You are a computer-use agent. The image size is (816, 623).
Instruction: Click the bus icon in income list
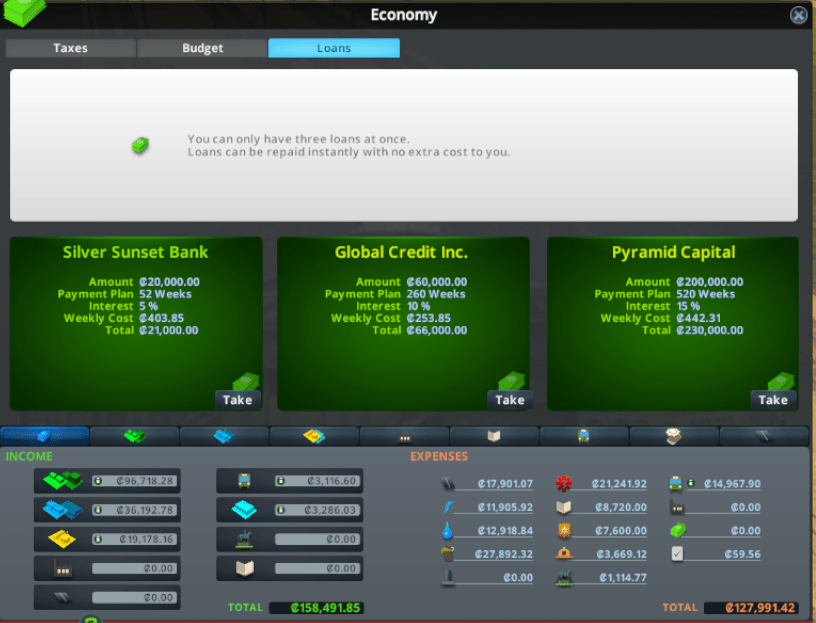click(244, 480)
